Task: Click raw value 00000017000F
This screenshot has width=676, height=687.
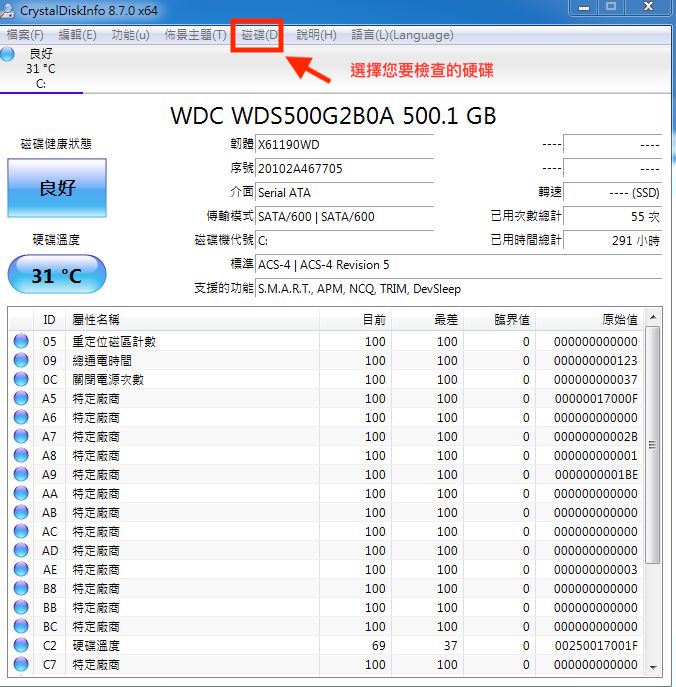Action: pyautogui.click(x=596, y=399)
